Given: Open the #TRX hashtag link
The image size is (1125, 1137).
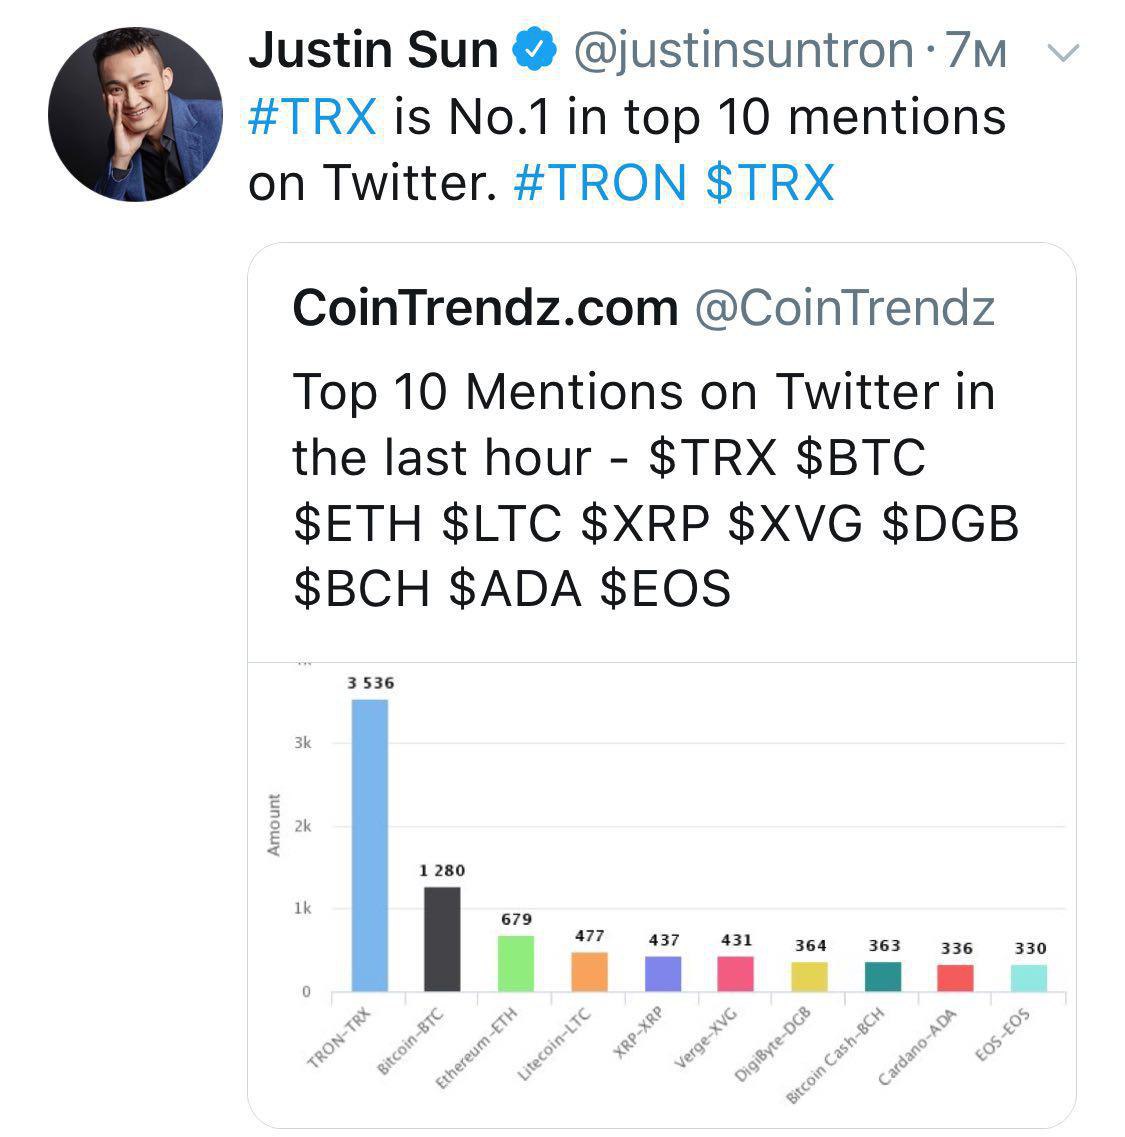Looking at the screenshot, I should (x=313, y=116).
